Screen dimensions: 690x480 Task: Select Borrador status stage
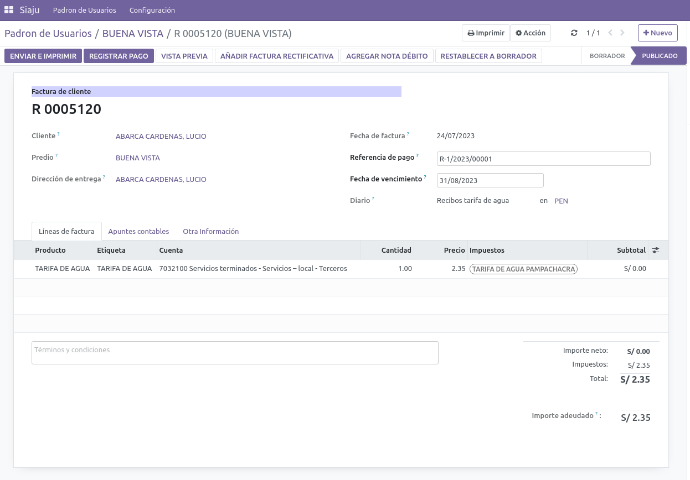click(607, 56)
